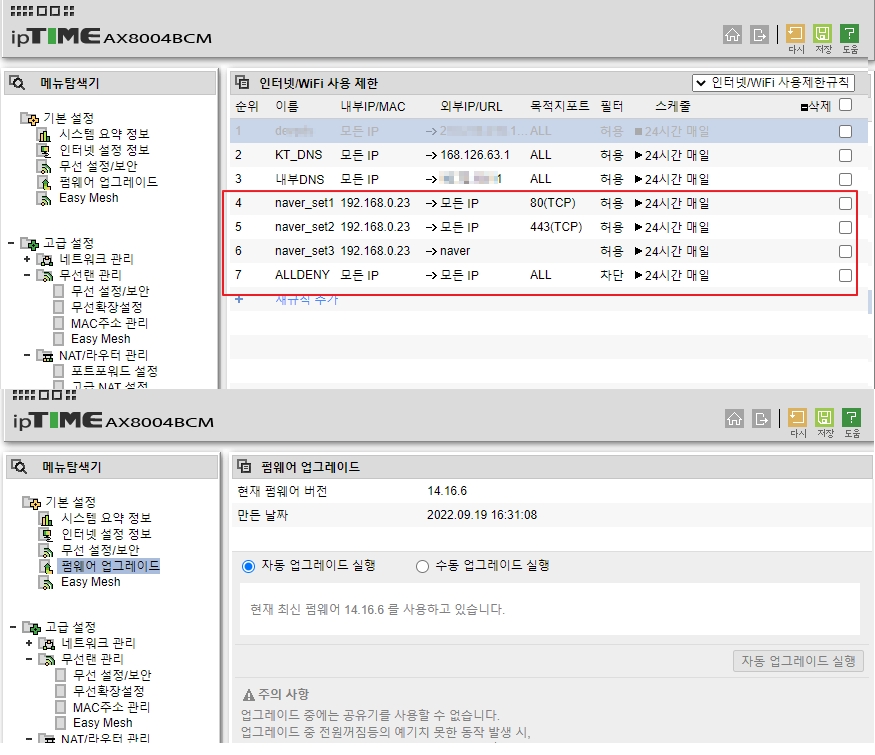Collapse NAT/라우터 관리 on the WiFi restriction page
The height and width of the screenshot is (755, 875).
(27, 355)
